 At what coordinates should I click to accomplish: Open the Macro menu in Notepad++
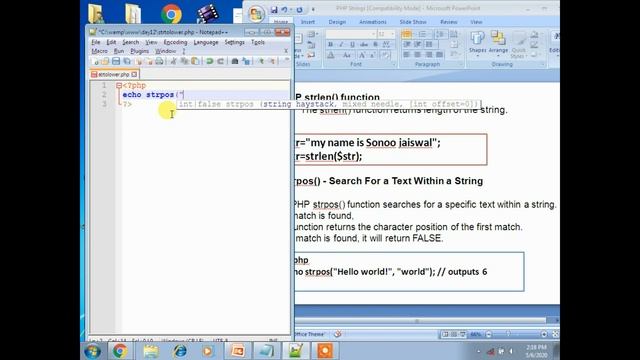point(99,51)
